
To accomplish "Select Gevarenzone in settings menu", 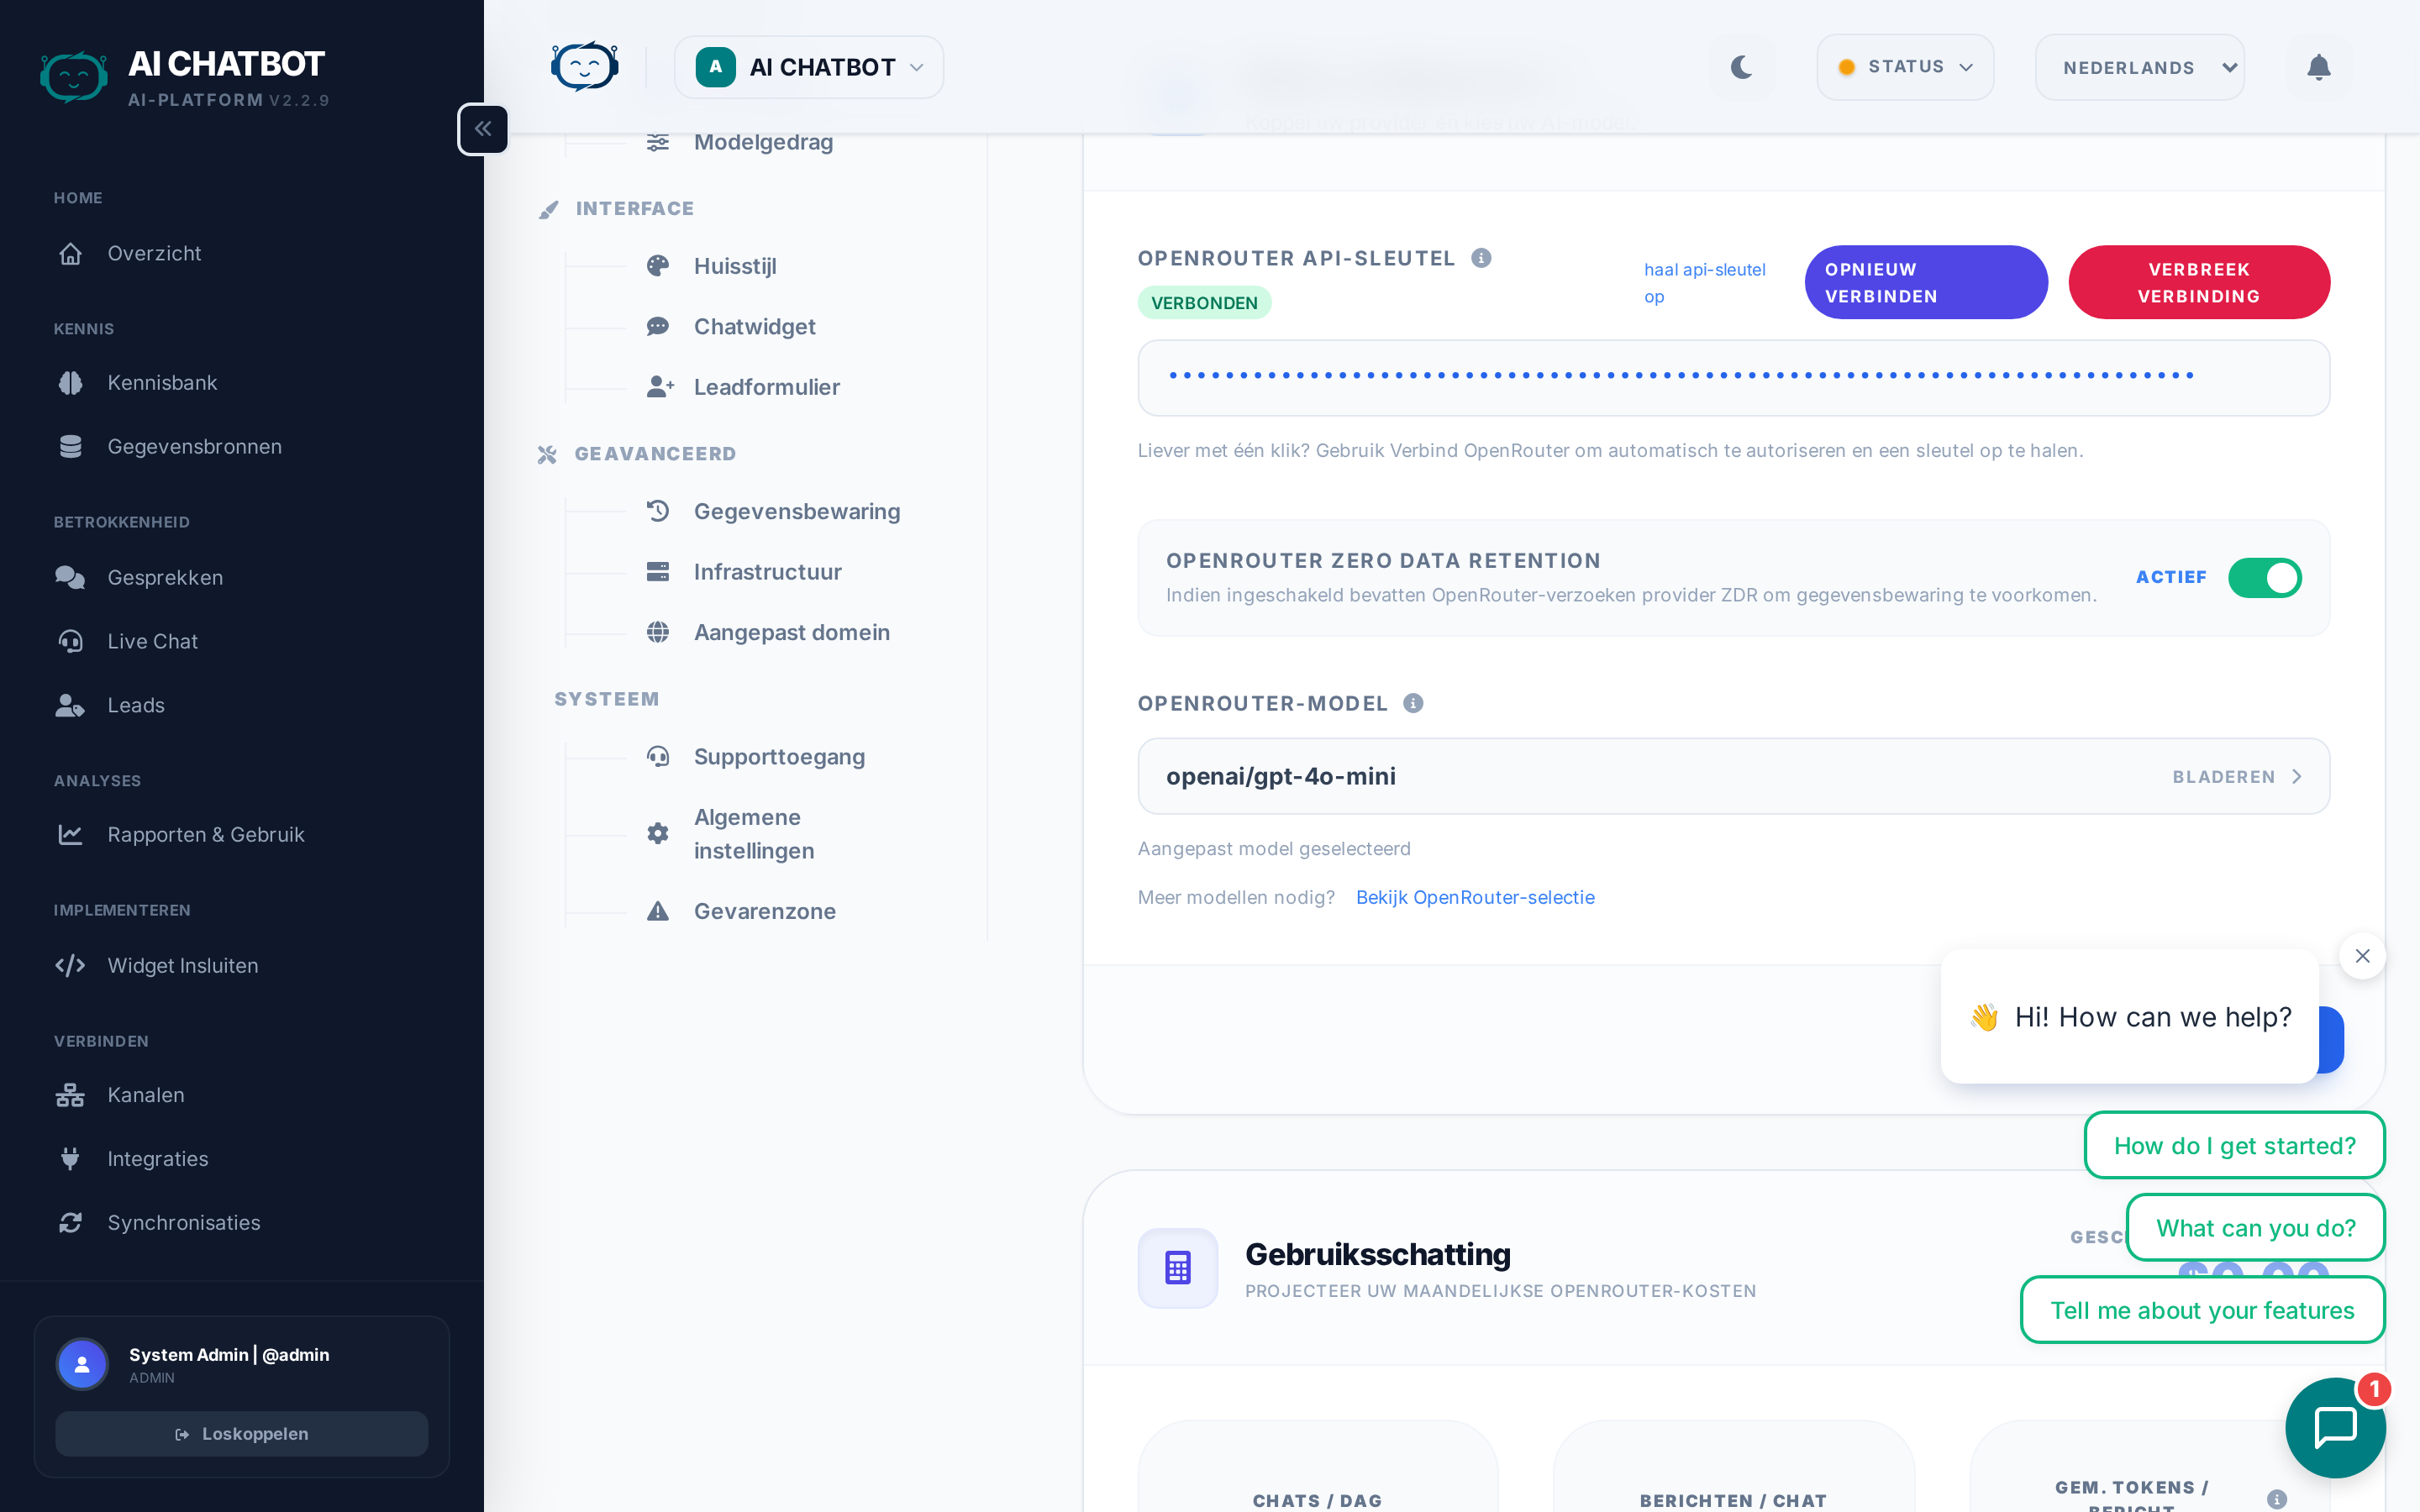I will [764, 911].
